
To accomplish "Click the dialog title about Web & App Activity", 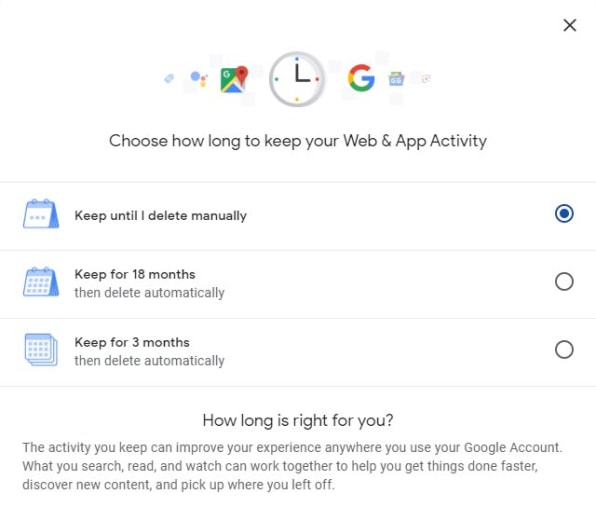I will click(298, 141).
